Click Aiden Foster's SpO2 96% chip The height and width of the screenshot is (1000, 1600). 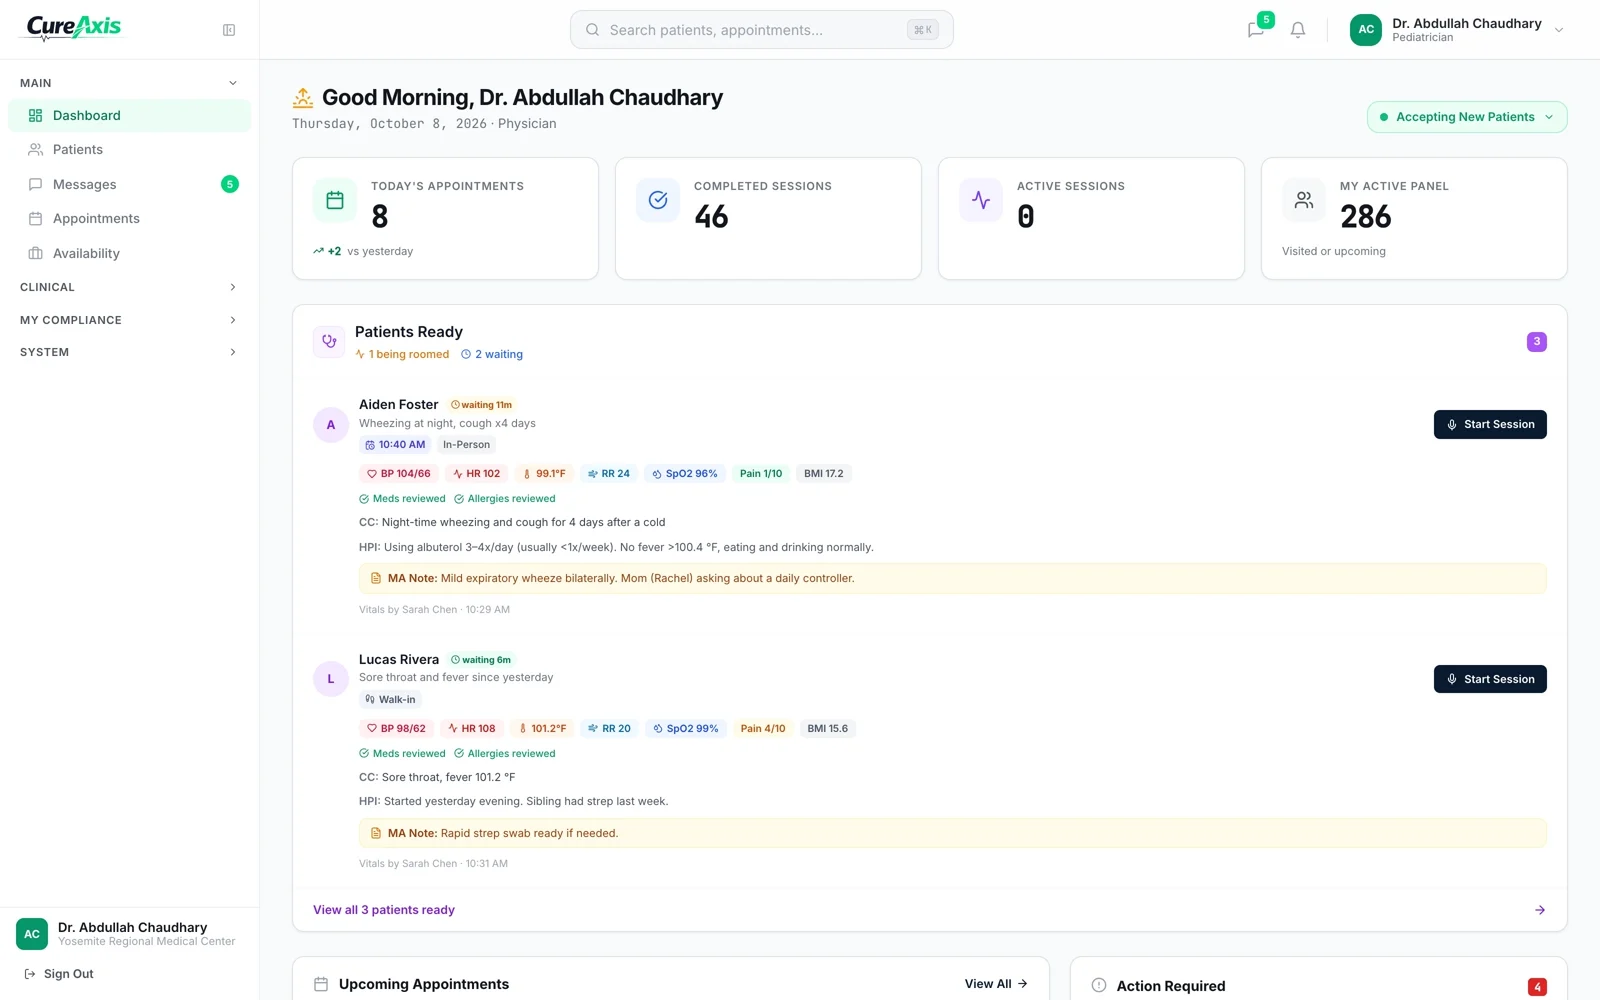tap(685, 474)
